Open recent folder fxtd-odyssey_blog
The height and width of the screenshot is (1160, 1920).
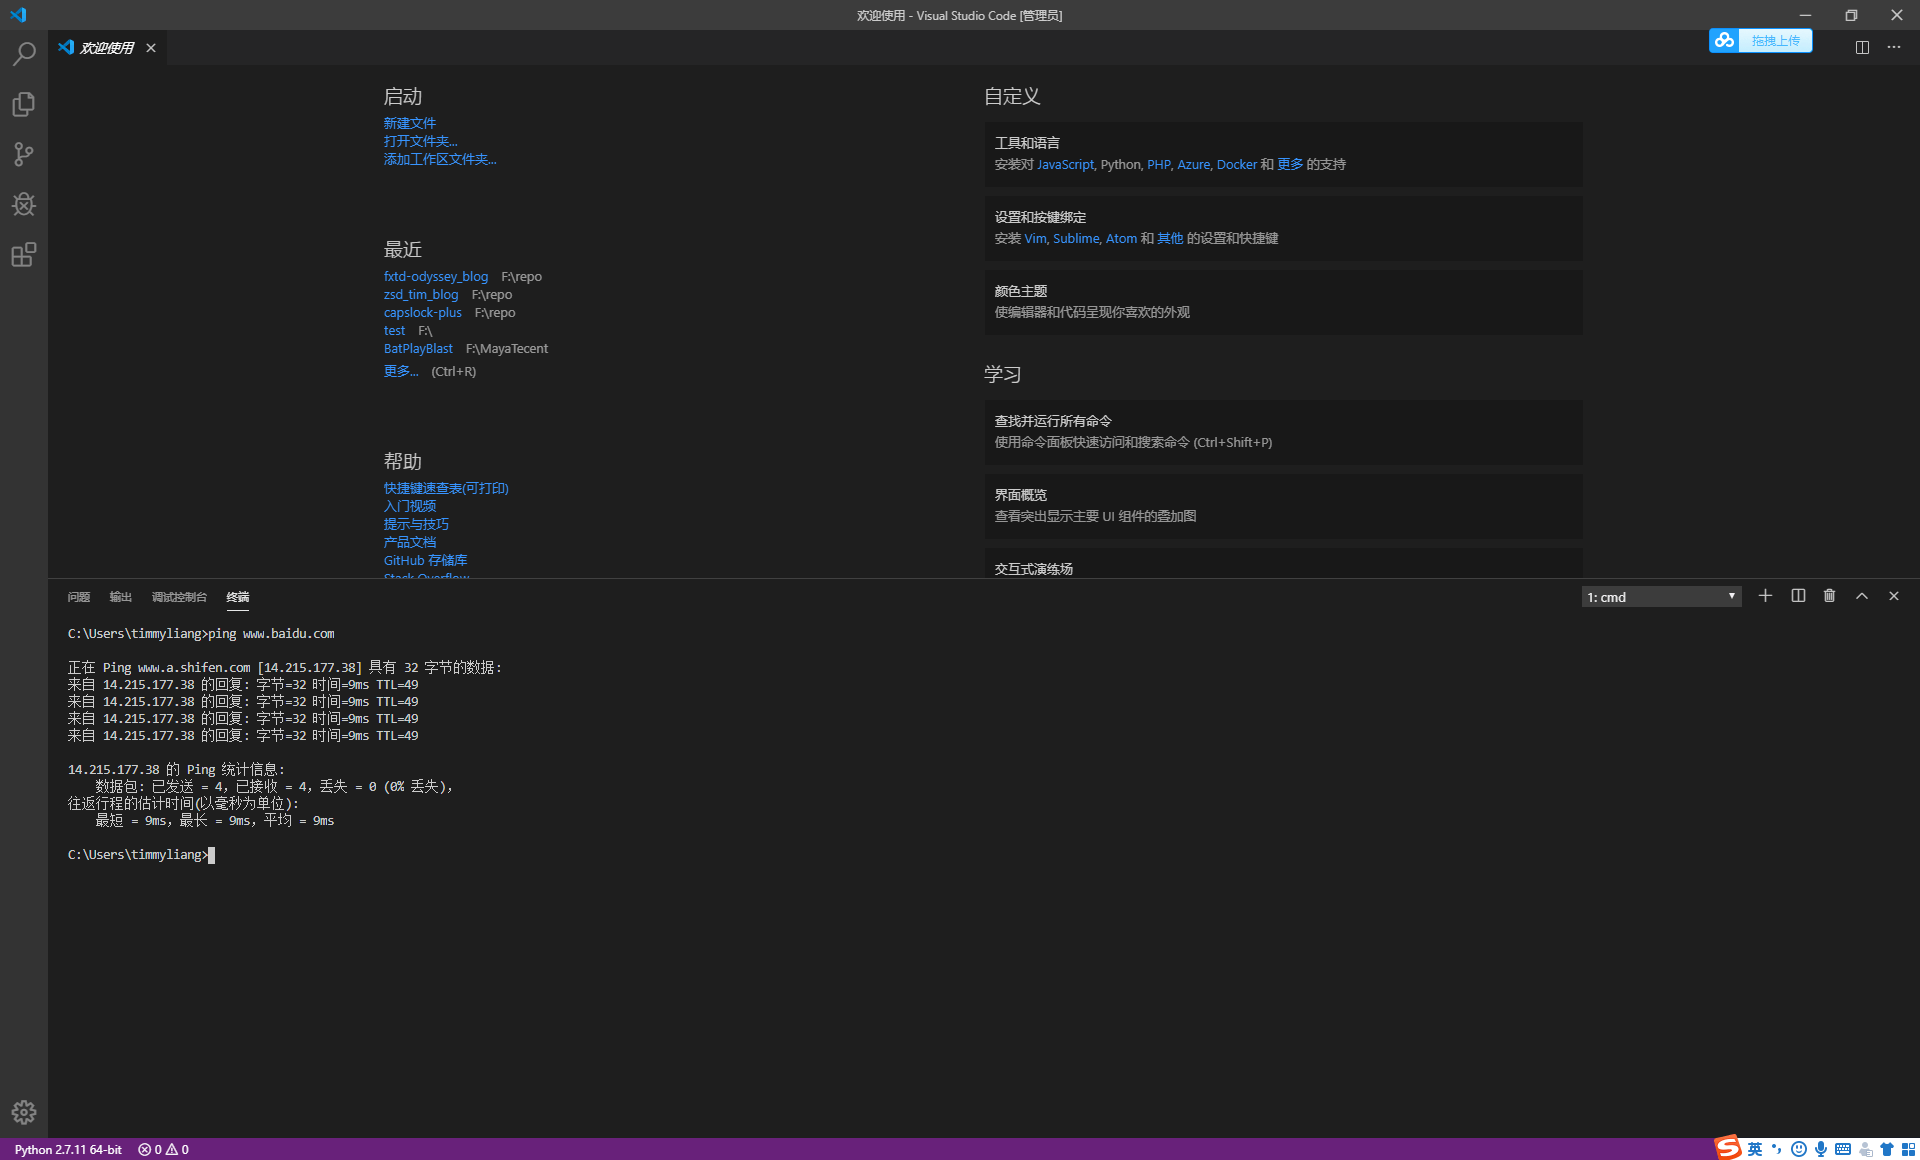pyautogui.click(x=436, y=276)
